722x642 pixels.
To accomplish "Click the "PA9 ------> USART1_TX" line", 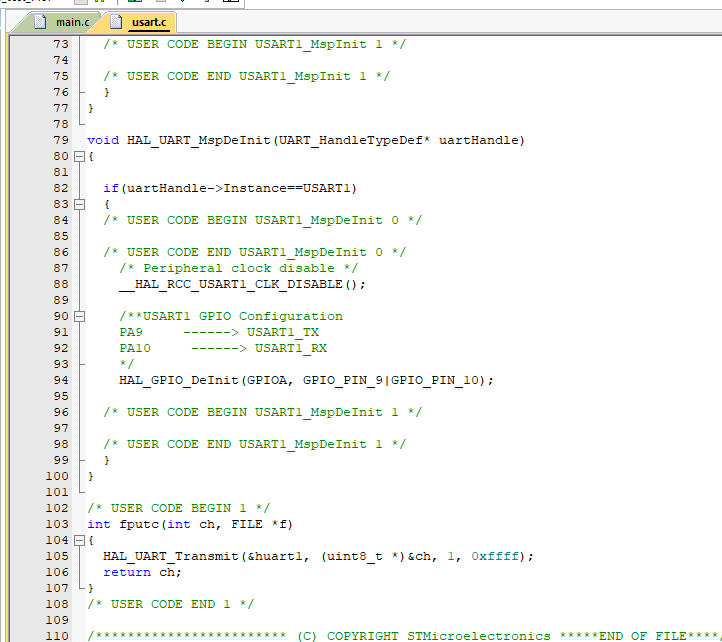I will coord(219,332).
